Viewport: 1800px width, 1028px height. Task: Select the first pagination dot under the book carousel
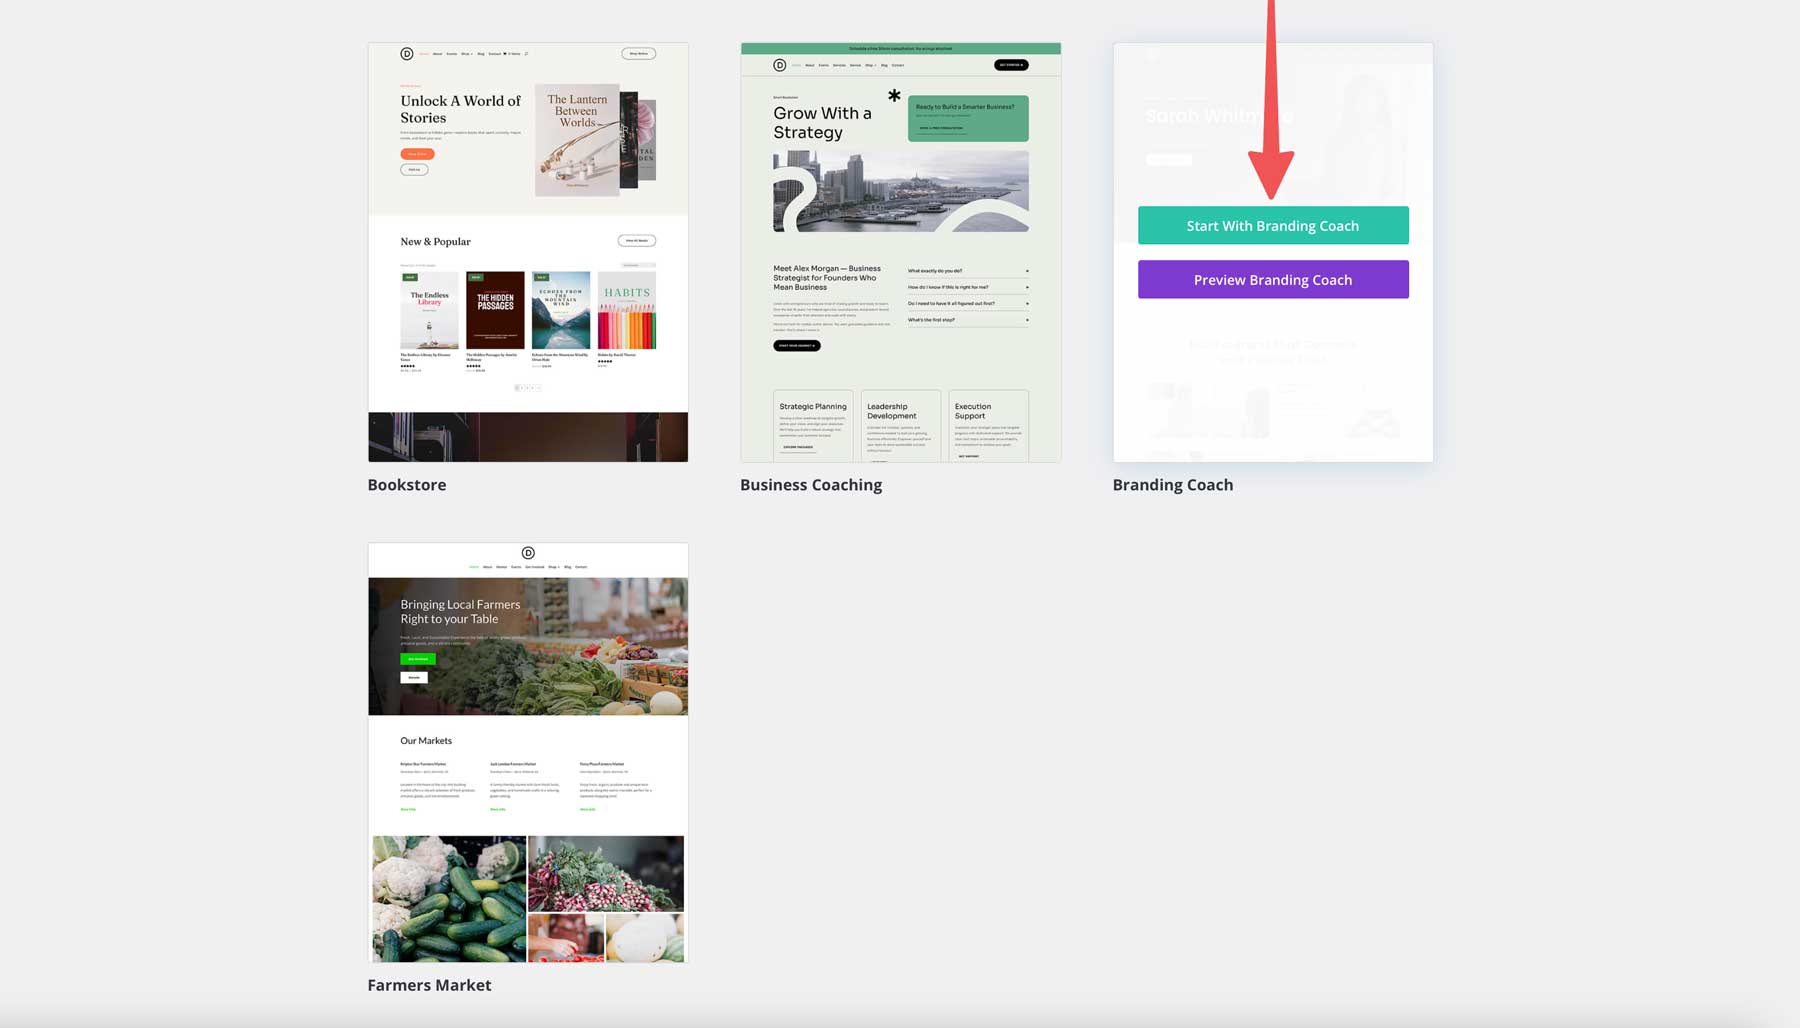(517, 388)
